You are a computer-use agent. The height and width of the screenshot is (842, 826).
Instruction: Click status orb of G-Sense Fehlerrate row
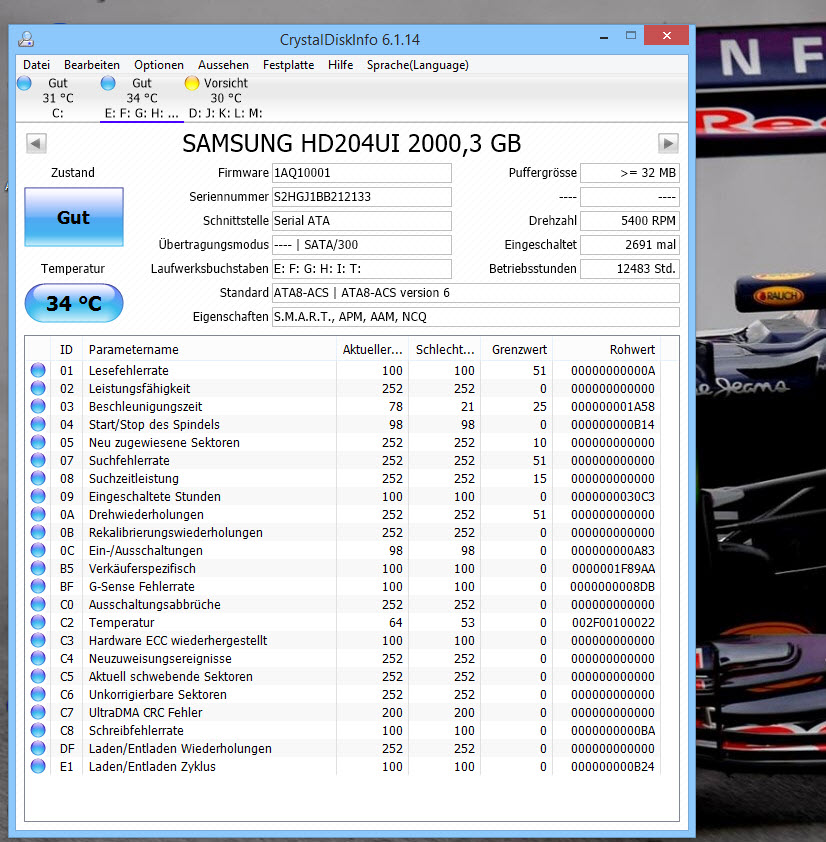38,586
